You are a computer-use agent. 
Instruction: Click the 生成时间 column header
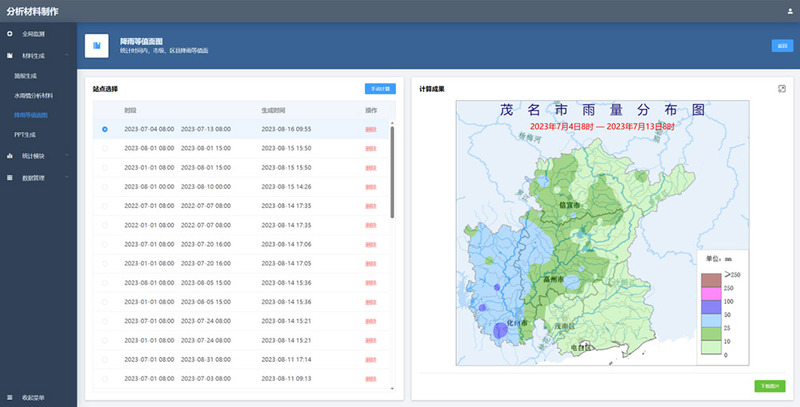pos(273,110)
